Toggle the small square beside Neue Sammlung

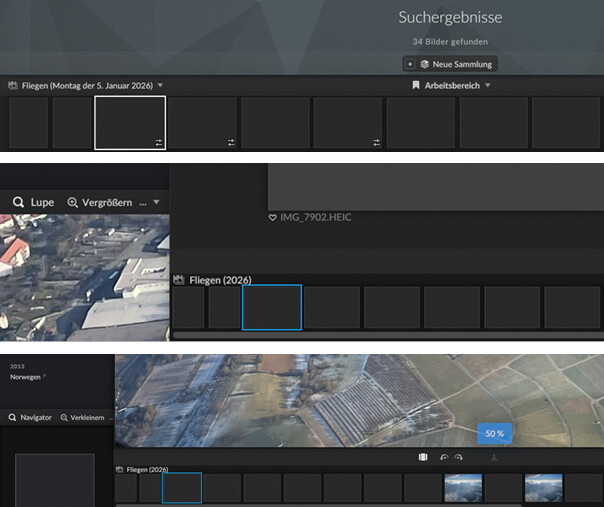tap(409, 64)
